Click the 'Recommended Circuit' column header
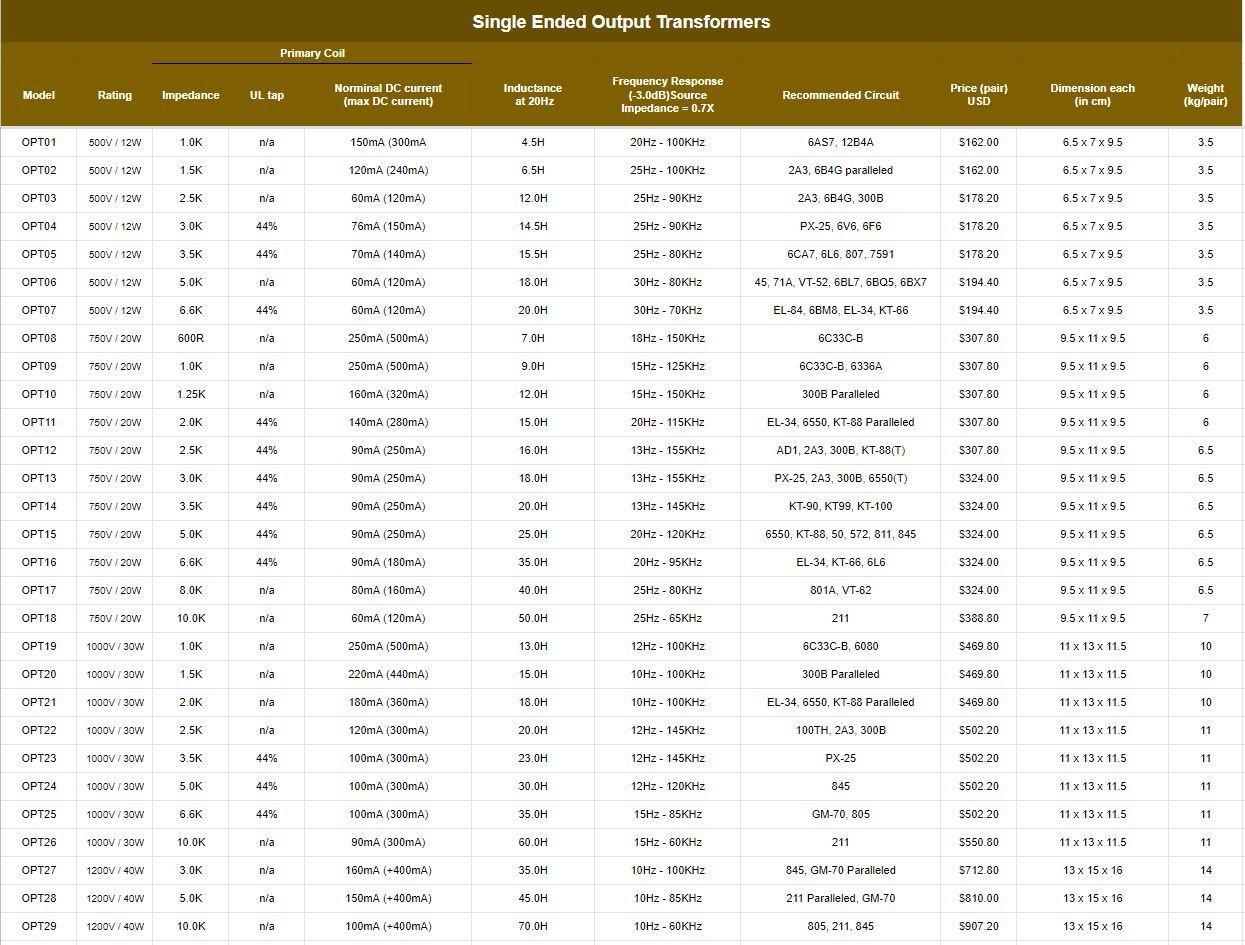The image size is (1245, 945). (x=840, y=95)
